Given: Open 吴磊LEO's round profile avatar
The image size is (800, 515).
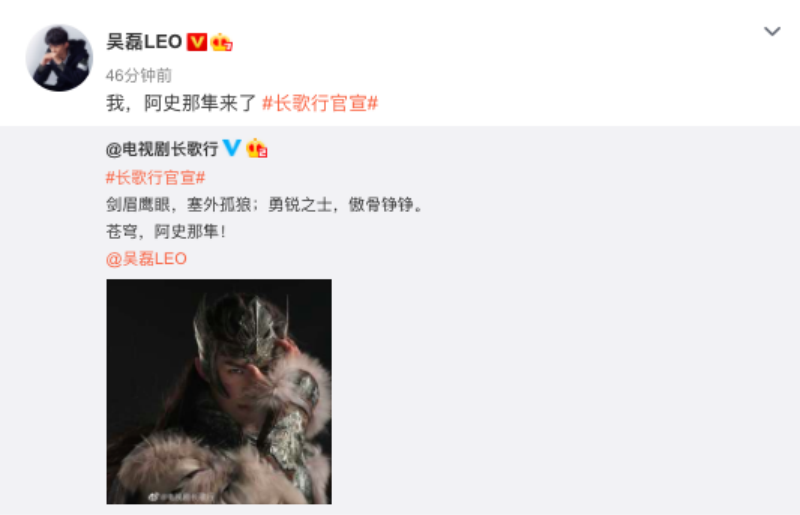Looking at the screenshot, I should [x=59, y=58].
